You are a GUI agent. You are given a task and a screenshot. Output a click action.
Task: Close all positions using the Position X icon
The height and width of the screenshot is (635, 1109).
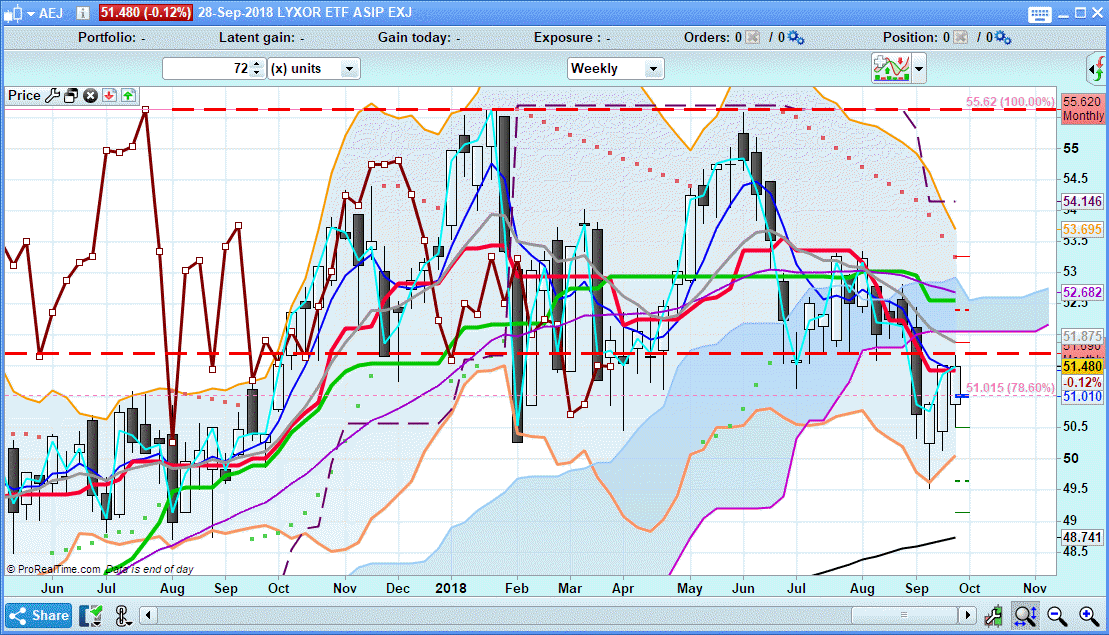[x=960, y=37]
